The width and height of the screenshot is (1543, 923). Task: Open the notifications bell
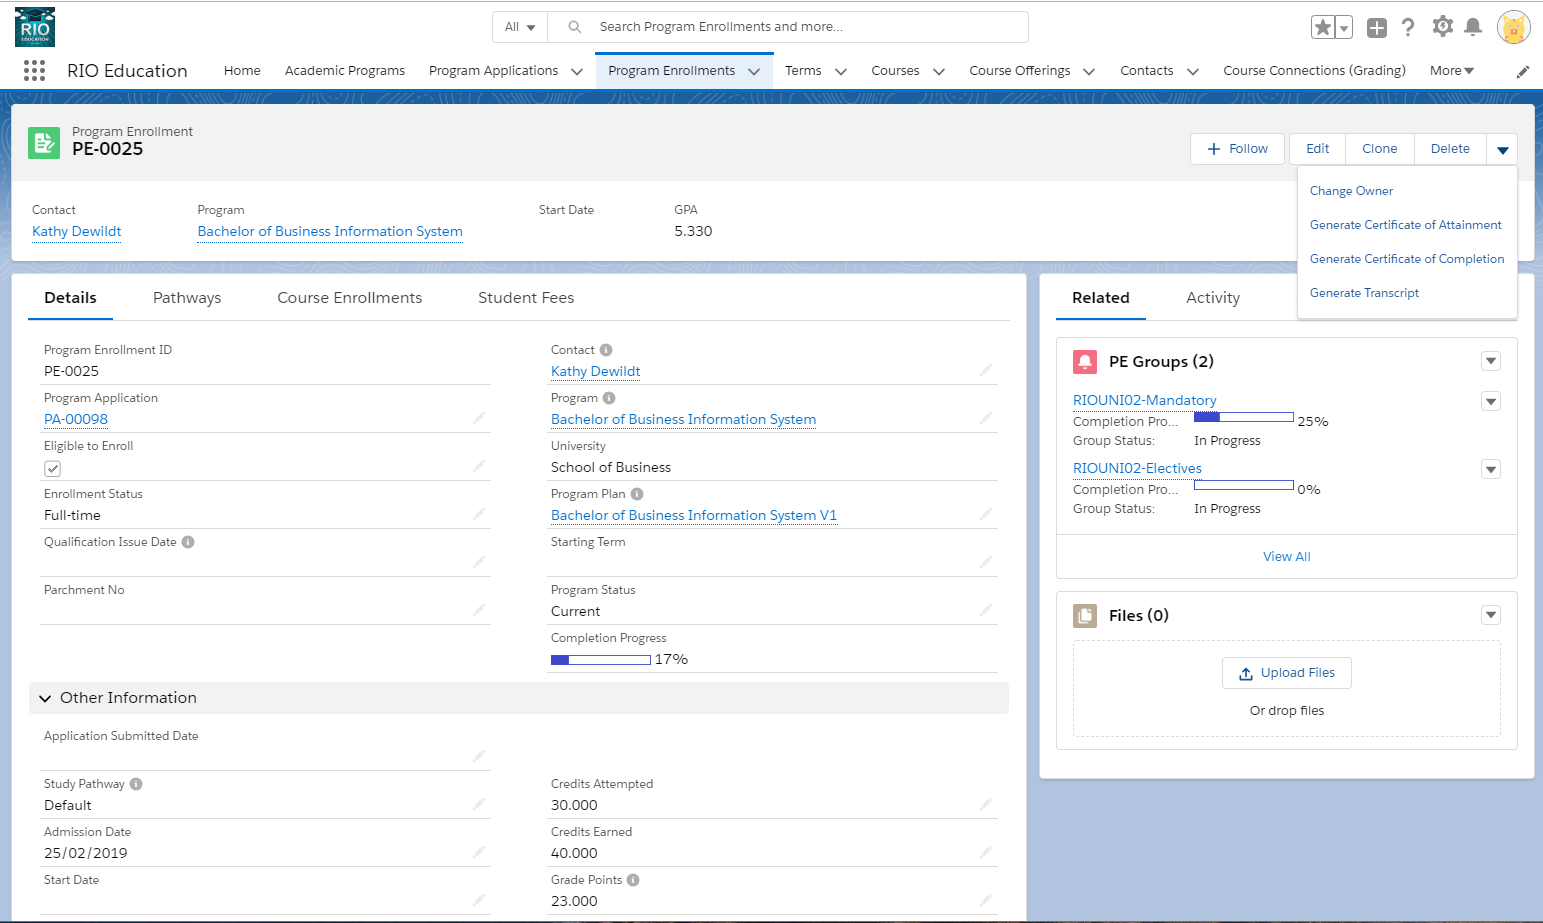click(x=1473, y=28)
